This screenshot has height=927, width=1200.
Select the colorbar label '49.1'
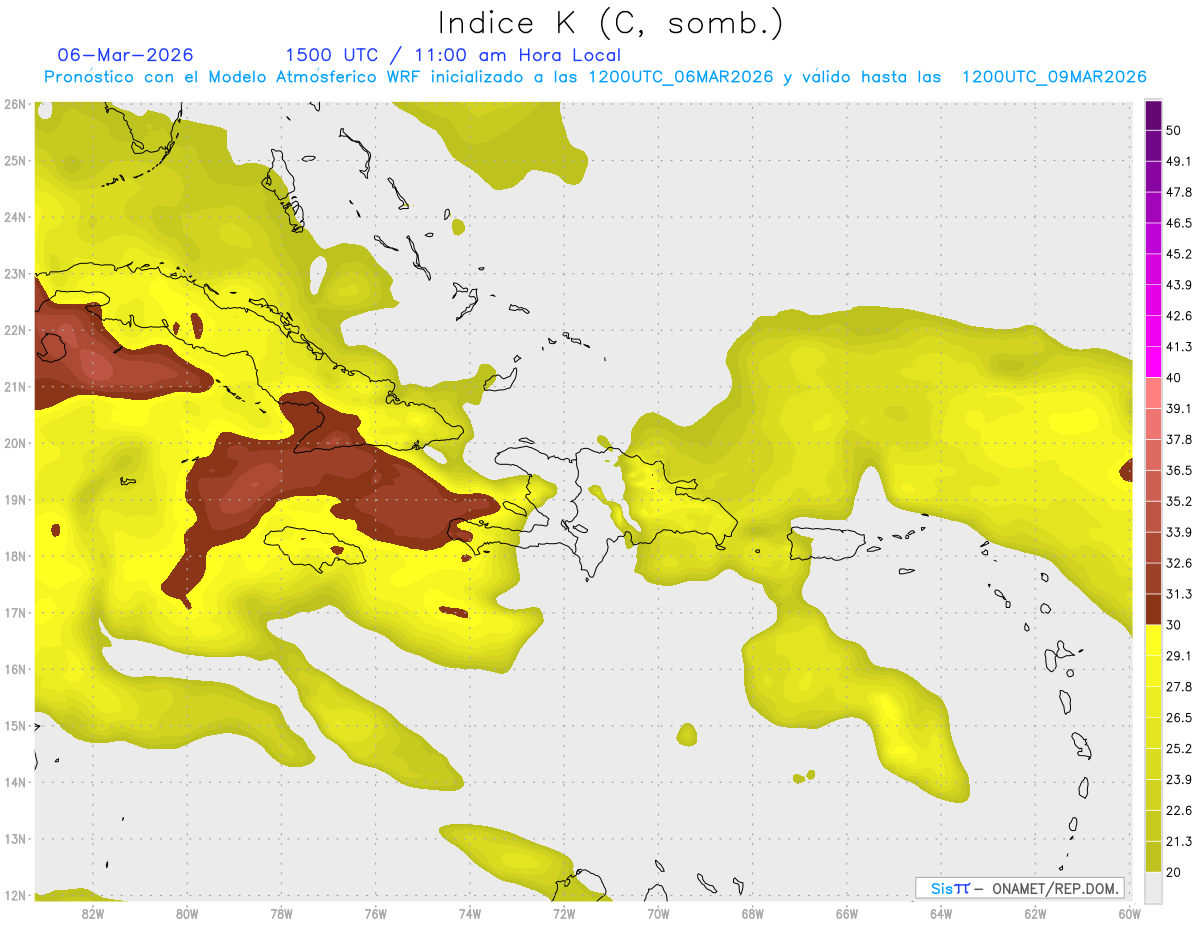(x=1179, y=161)
